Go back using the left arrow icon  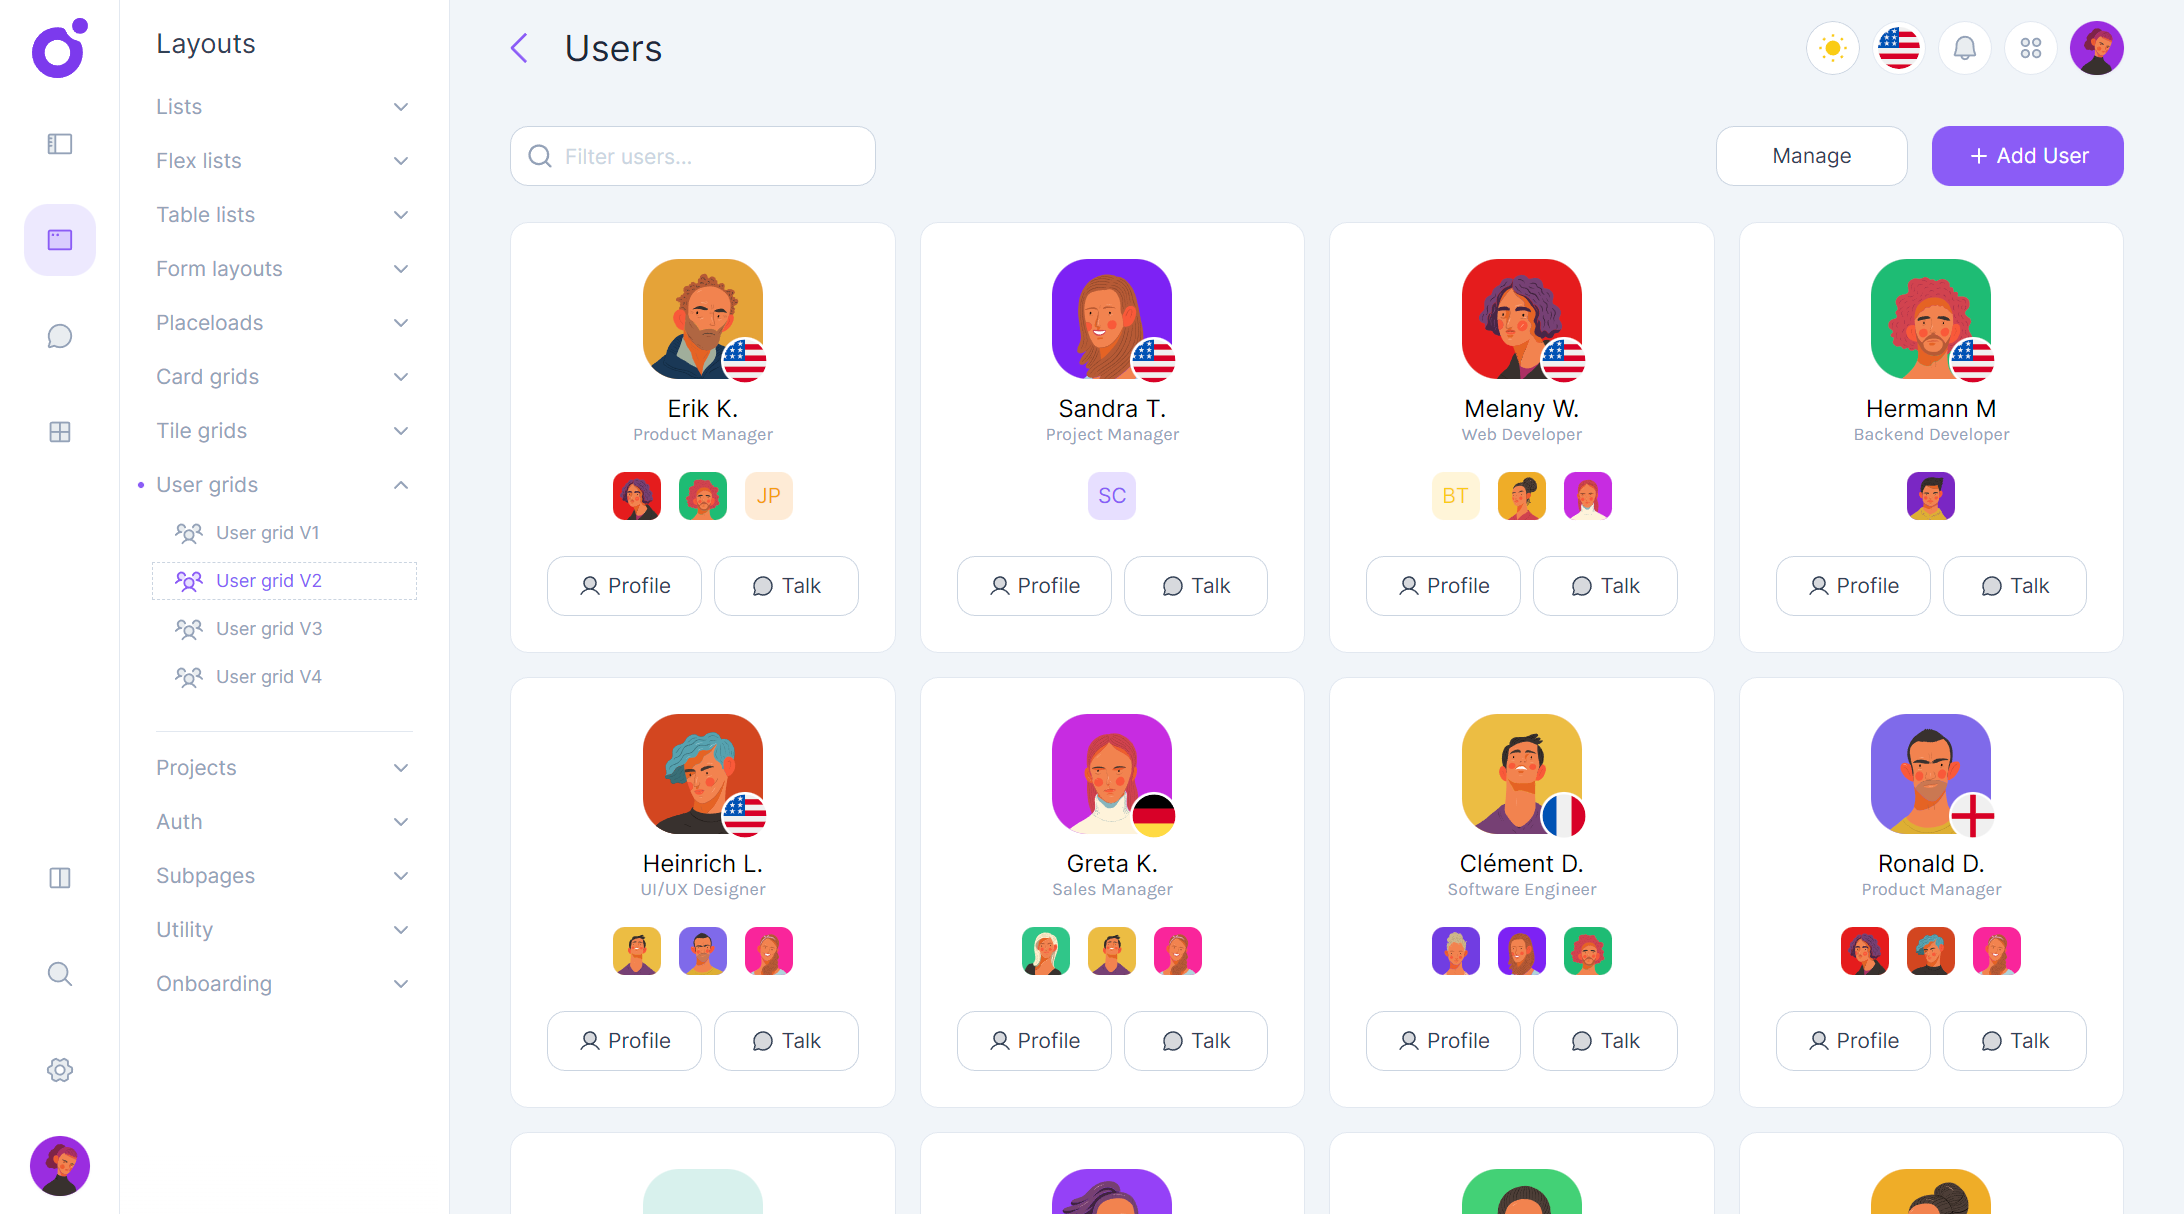519,48
